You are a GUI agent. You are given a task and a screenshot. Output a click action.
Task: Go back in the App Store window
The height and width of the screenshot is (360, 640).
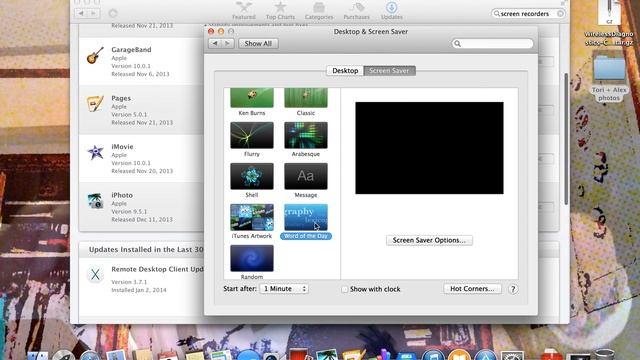pos(82,13)
